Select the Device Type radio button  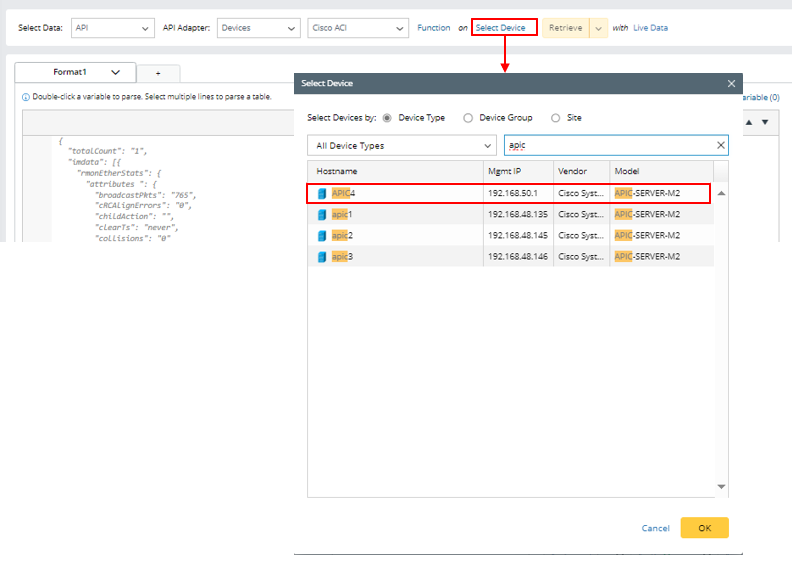click(x=387, y=118)
